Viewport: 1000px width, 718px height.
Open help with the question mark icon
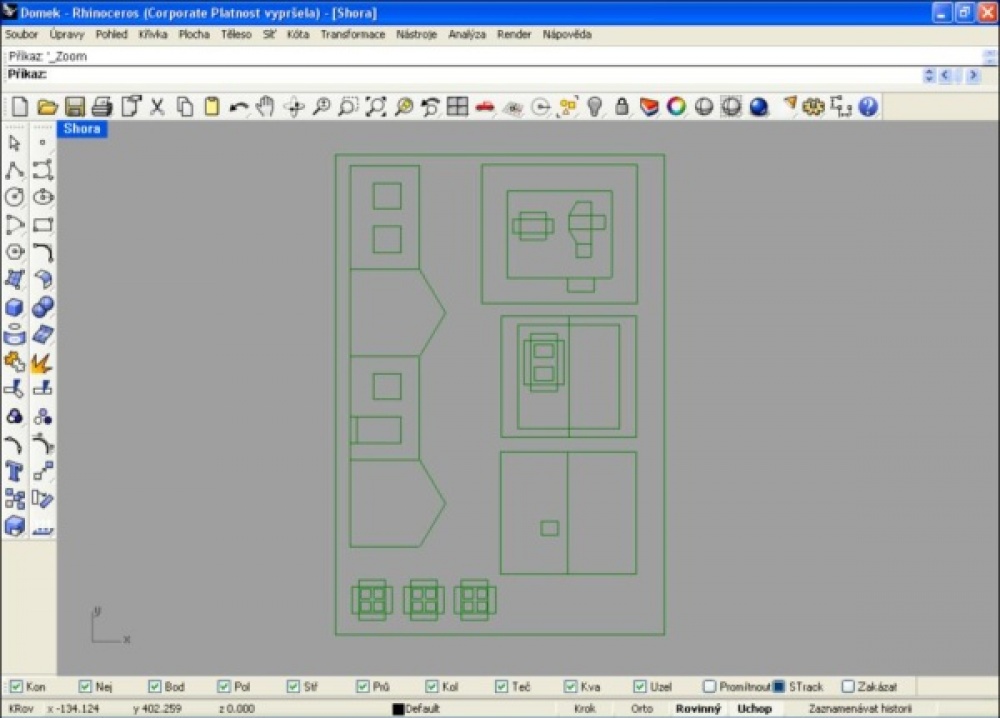[x=868, y=106]
